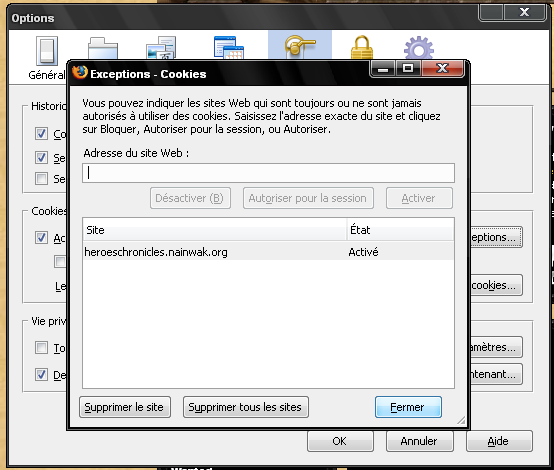Open the Contenu panel icon
Screen dimensions: 554x470
click(161, 48)
